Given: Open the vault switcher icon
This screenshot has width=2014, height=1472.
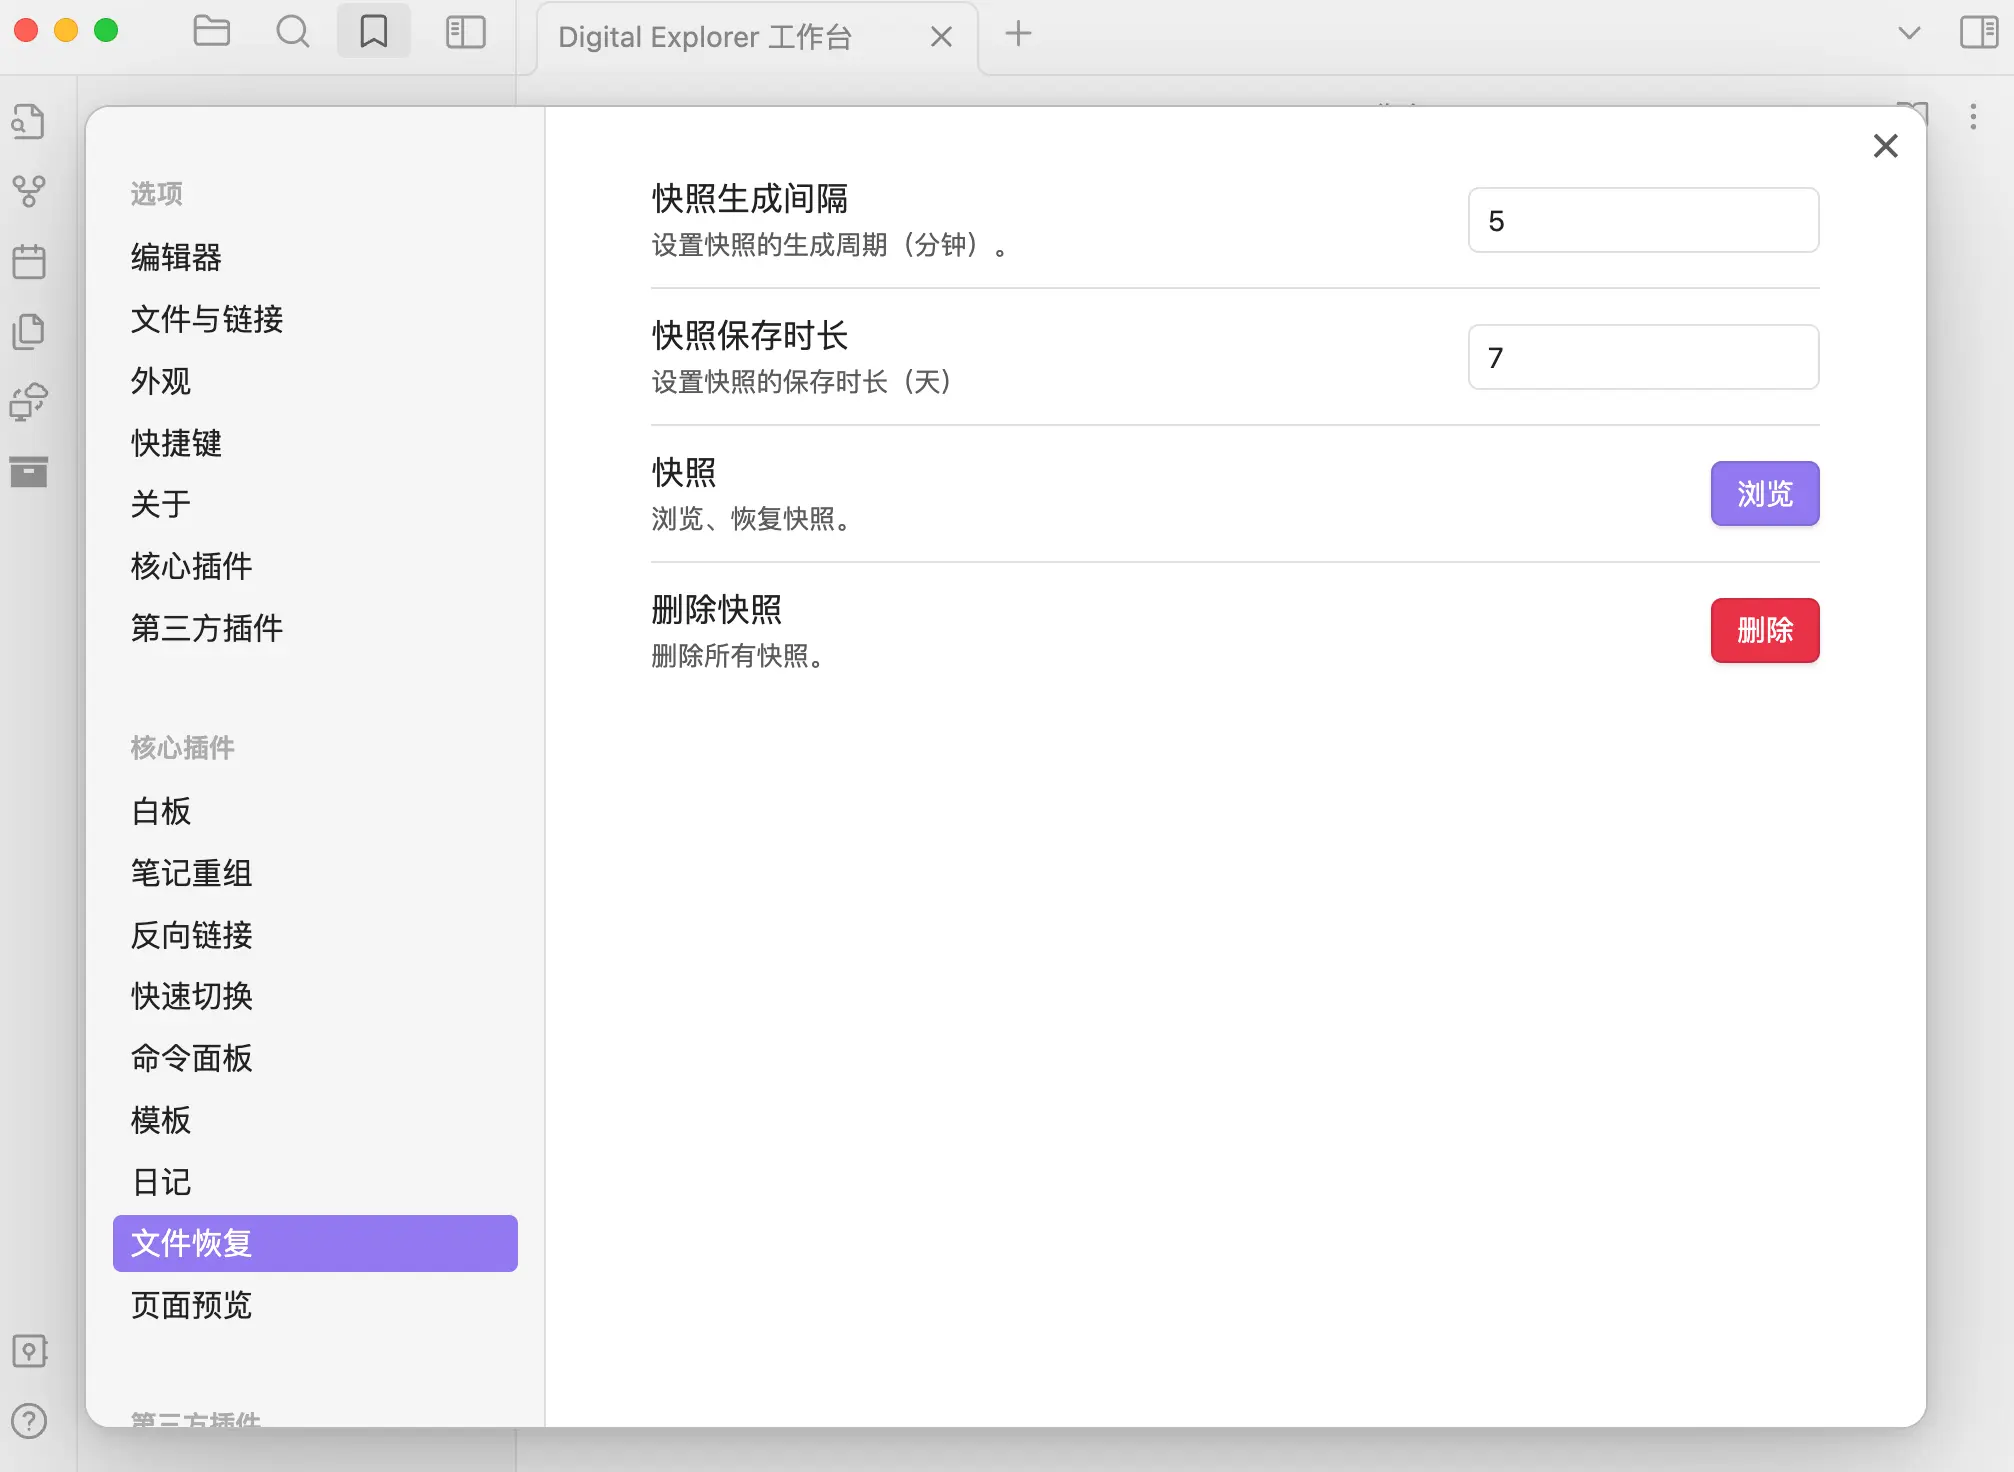Looking at the screenshot, I should coord(29,1351).
